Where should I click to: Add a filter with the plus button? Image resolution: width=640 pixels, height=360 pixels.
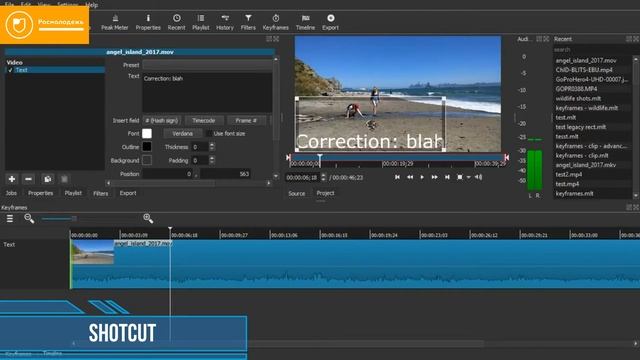click(x=12, y=179)
